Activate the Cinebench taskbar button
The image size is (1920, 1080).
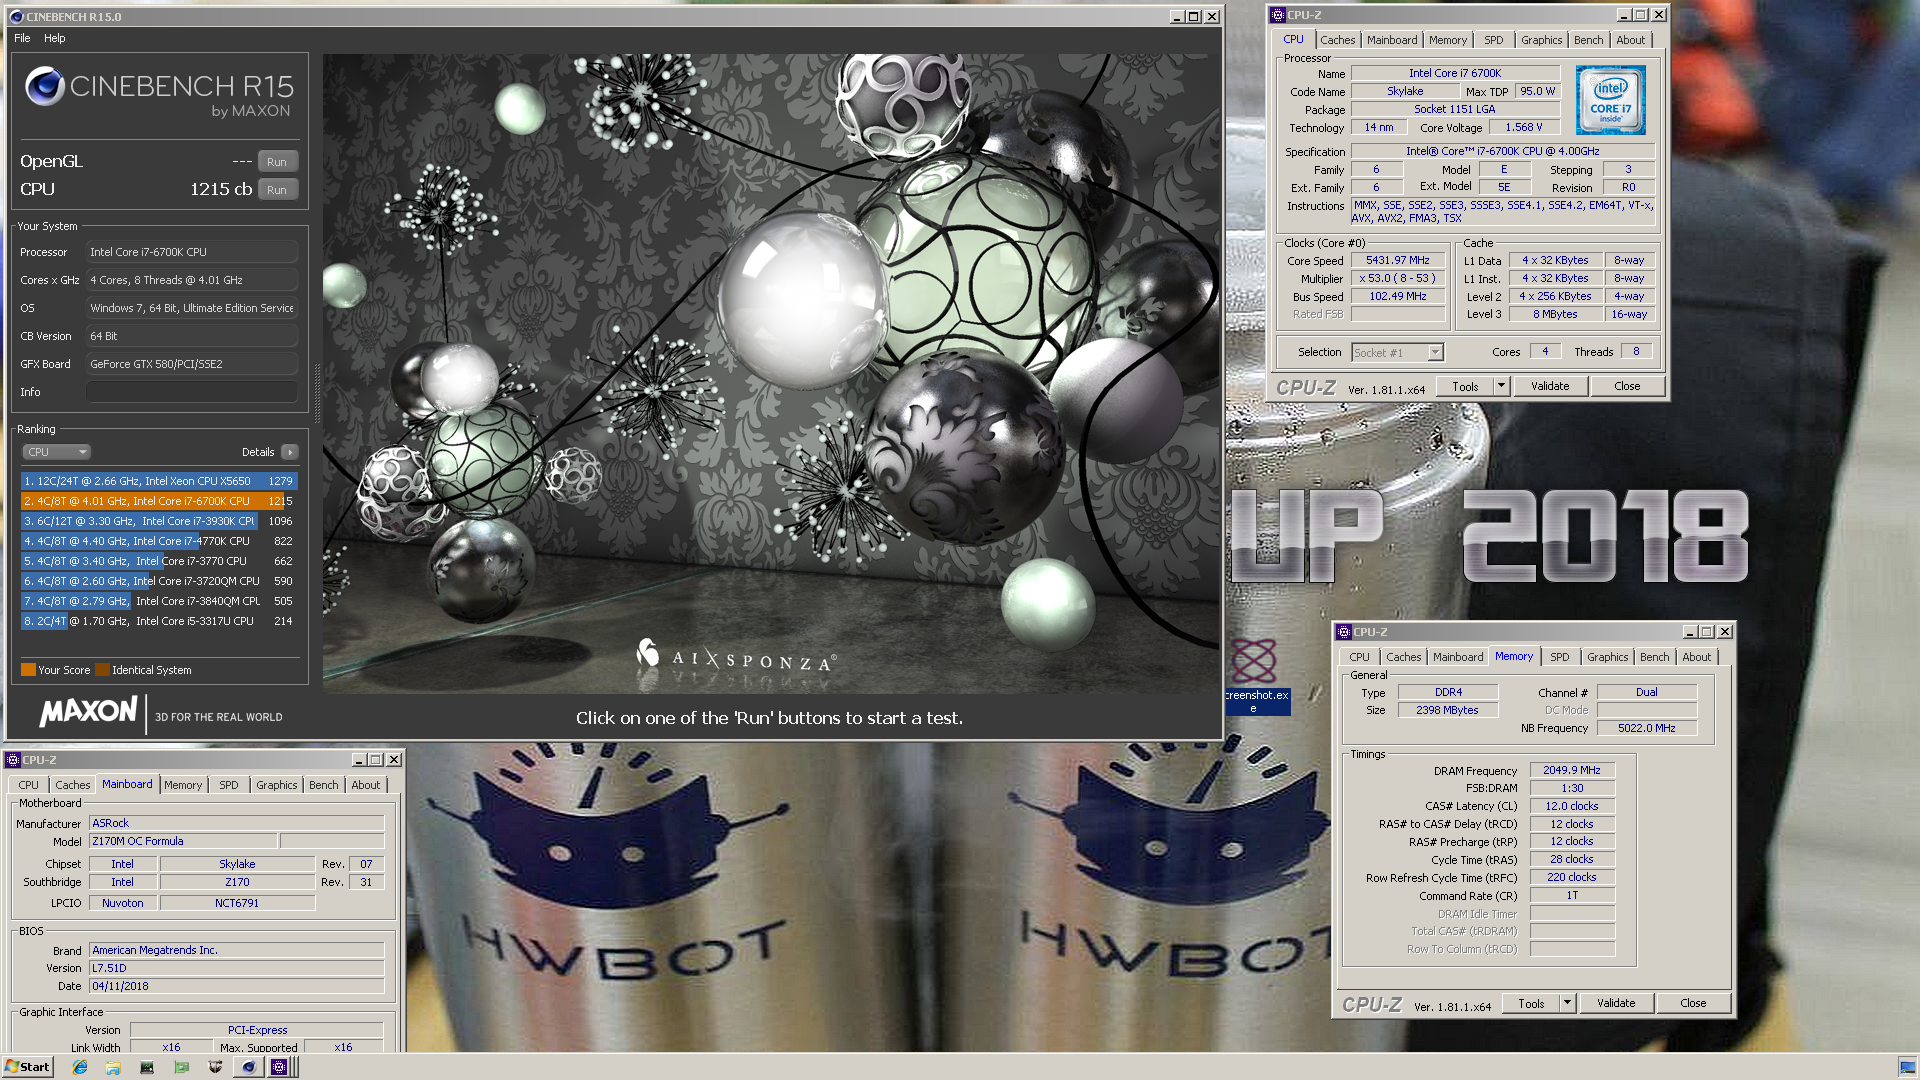(249, 1067)
